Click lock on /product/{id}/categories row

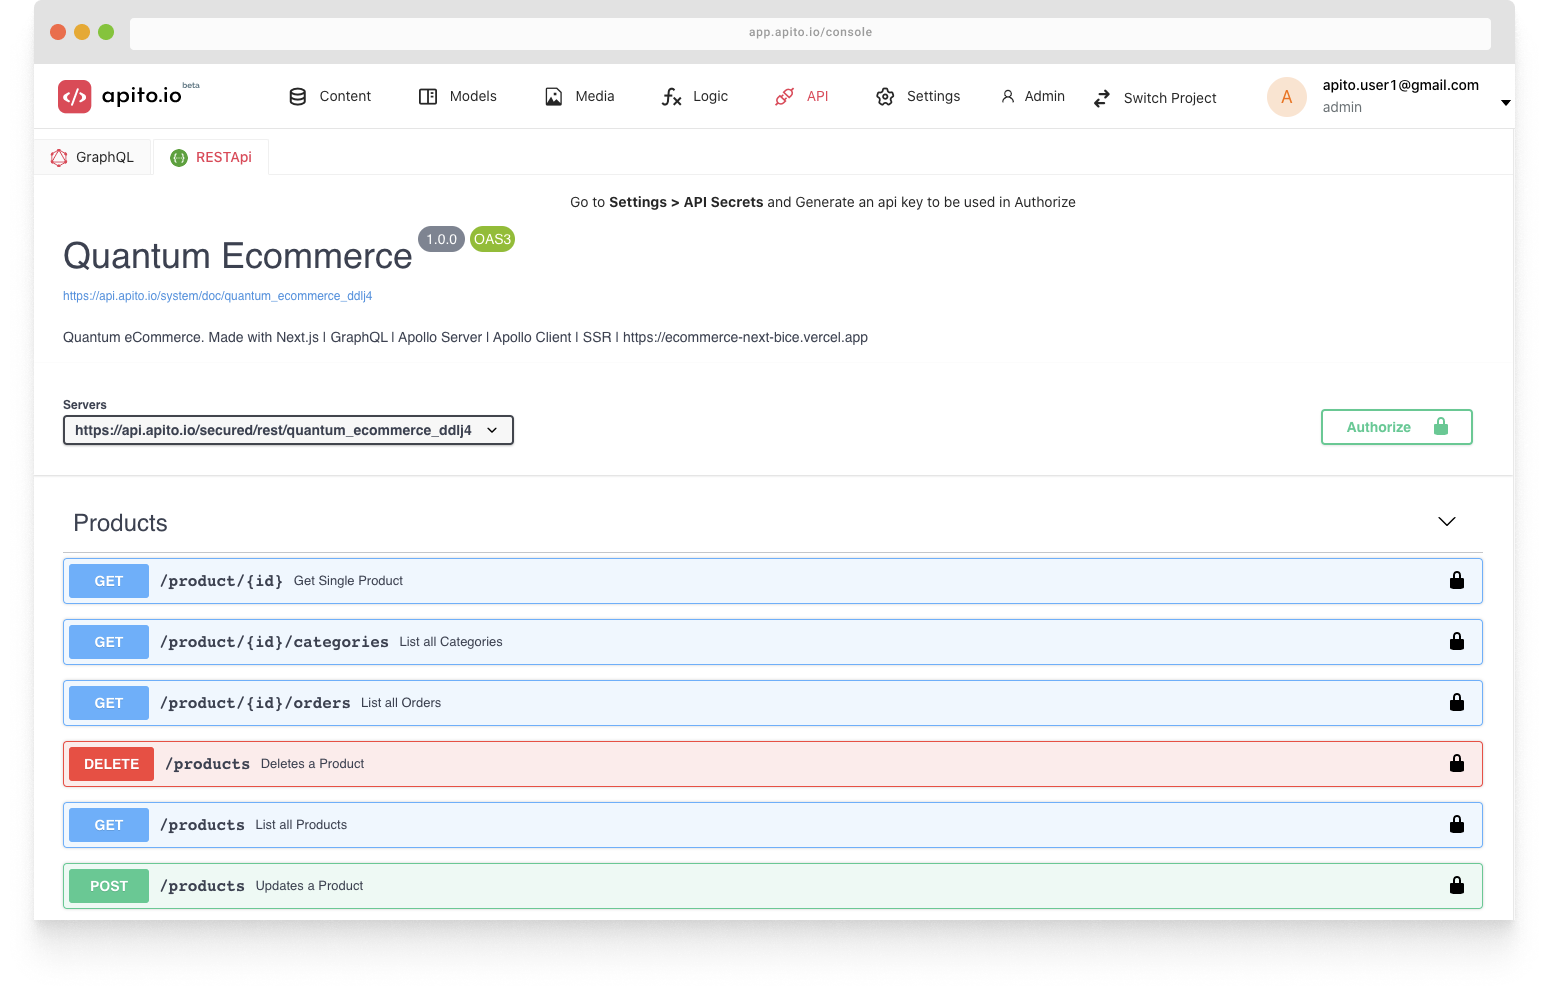click(x=1457, y=642)
